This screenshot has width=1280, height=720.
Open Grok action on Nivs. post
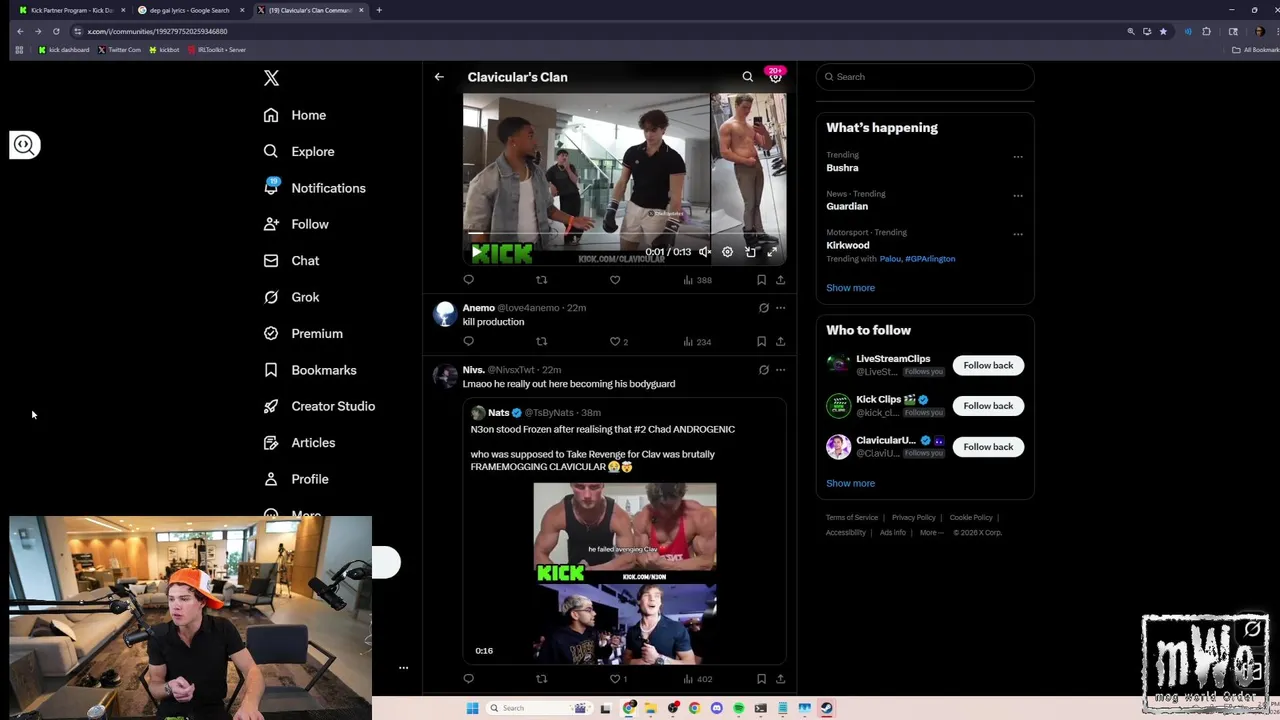(763, 370)
